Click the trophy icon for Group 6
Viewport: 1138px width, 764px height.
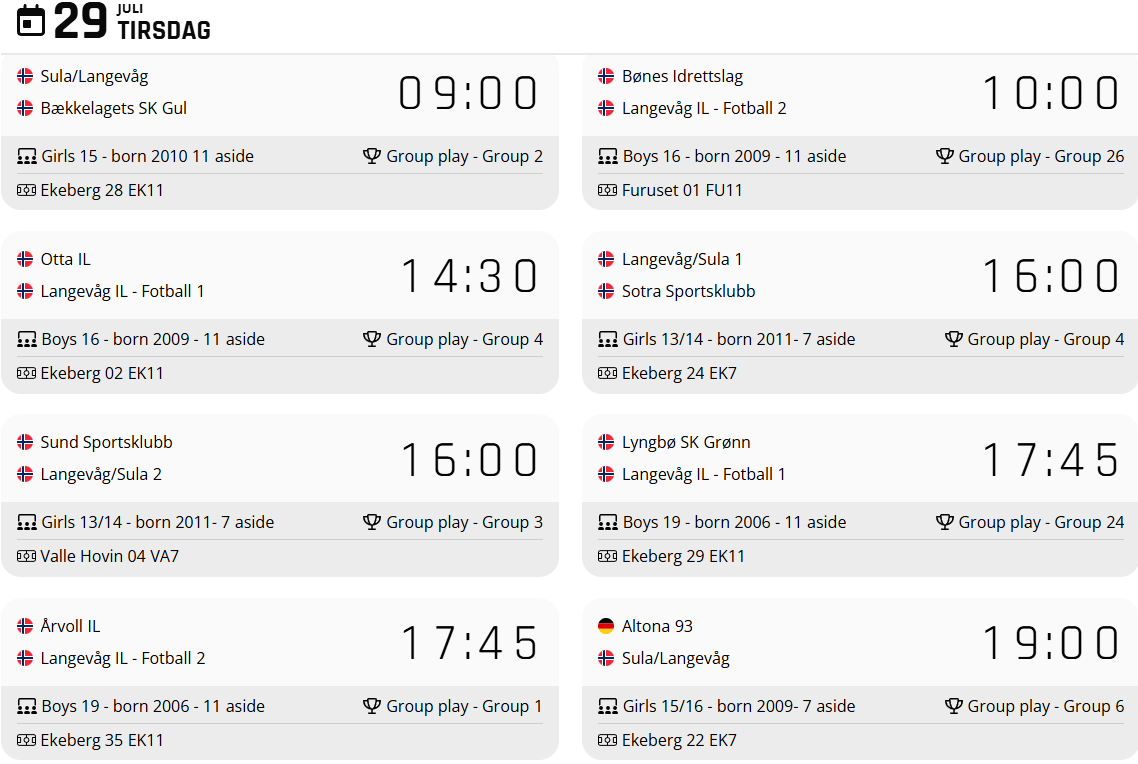pos(954,706)
